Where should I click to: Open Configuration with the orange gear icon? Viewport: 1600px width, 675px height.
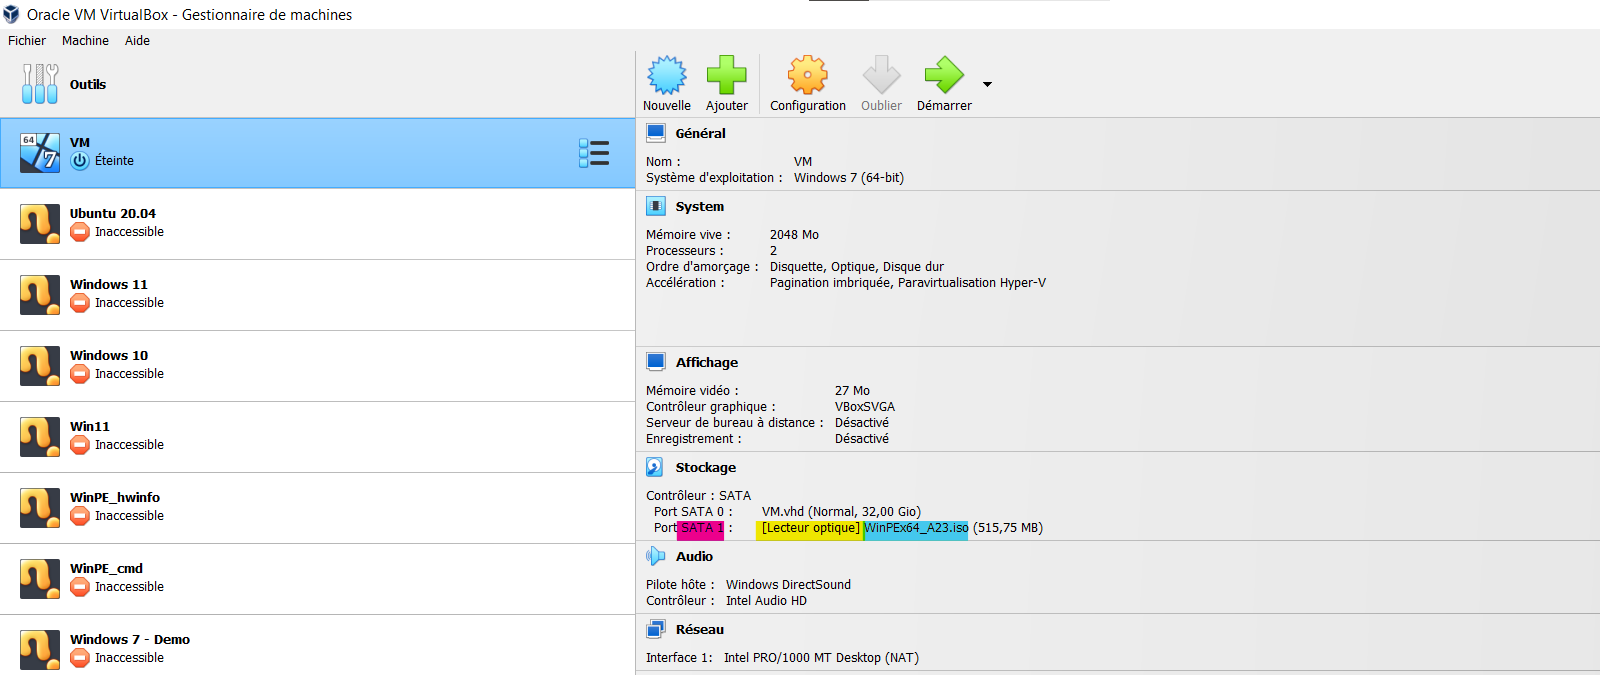pyautogui.click(x=807, y=76)
